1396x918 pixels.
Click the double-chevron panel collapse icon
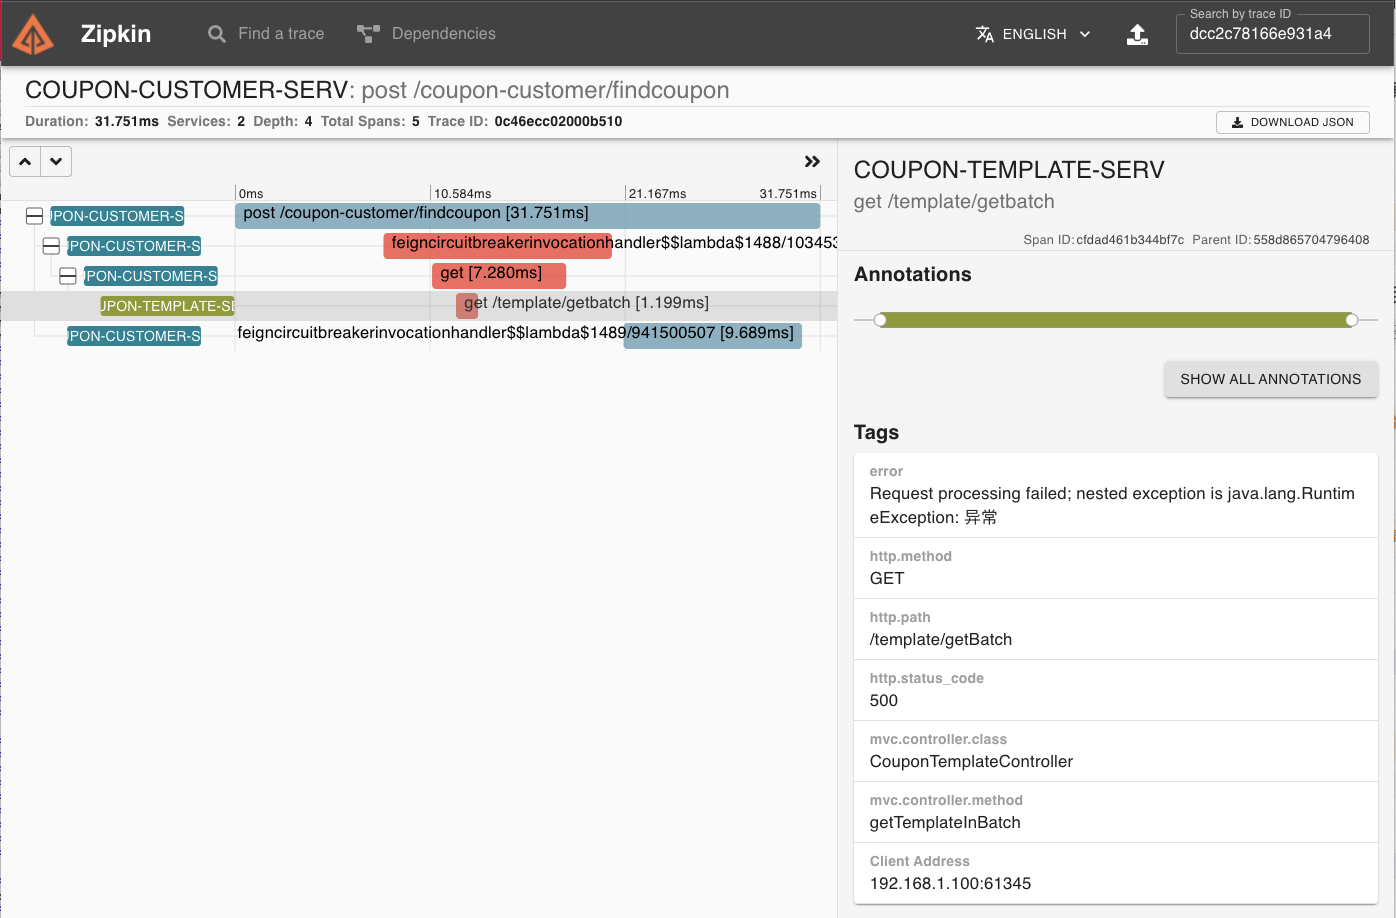[812, 162]
